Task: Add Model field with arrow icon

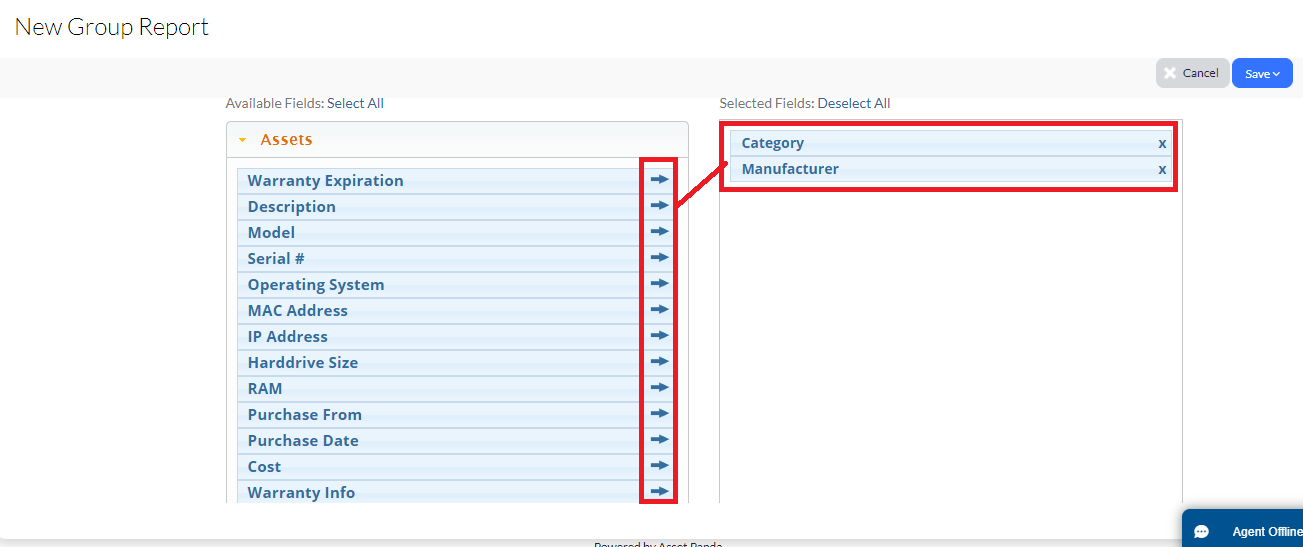Action: pyautogui.click(x=659, y=232)
